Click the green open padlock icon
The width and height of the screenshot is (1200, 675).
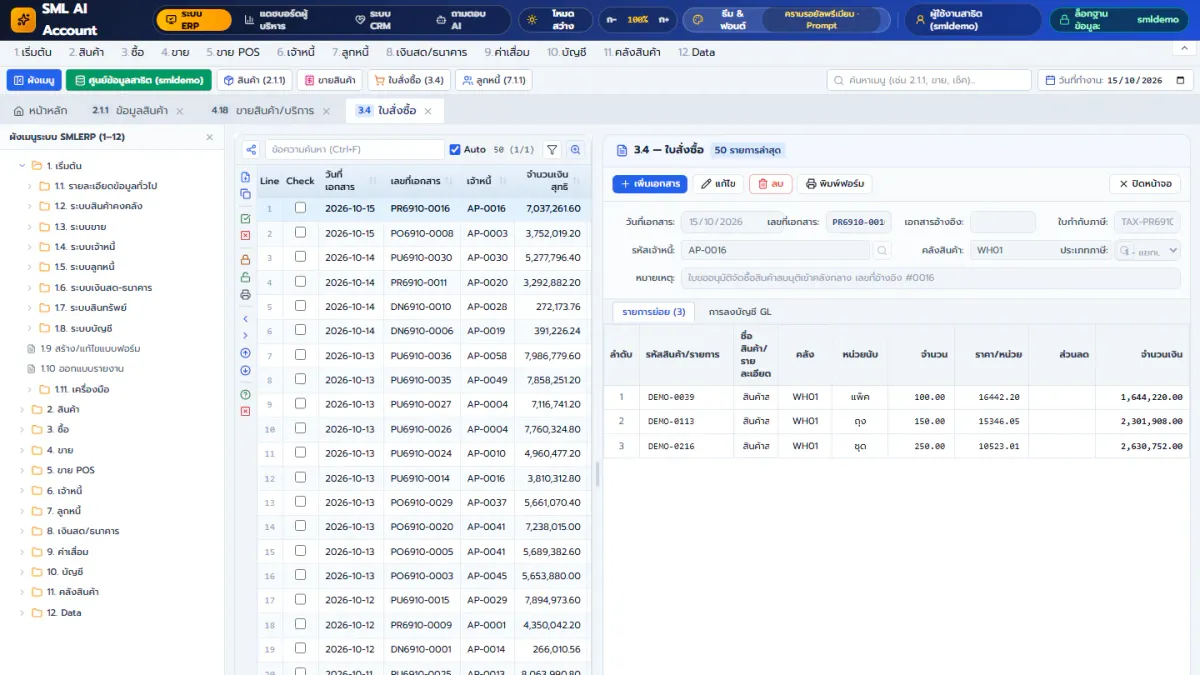tap(246, 277)
